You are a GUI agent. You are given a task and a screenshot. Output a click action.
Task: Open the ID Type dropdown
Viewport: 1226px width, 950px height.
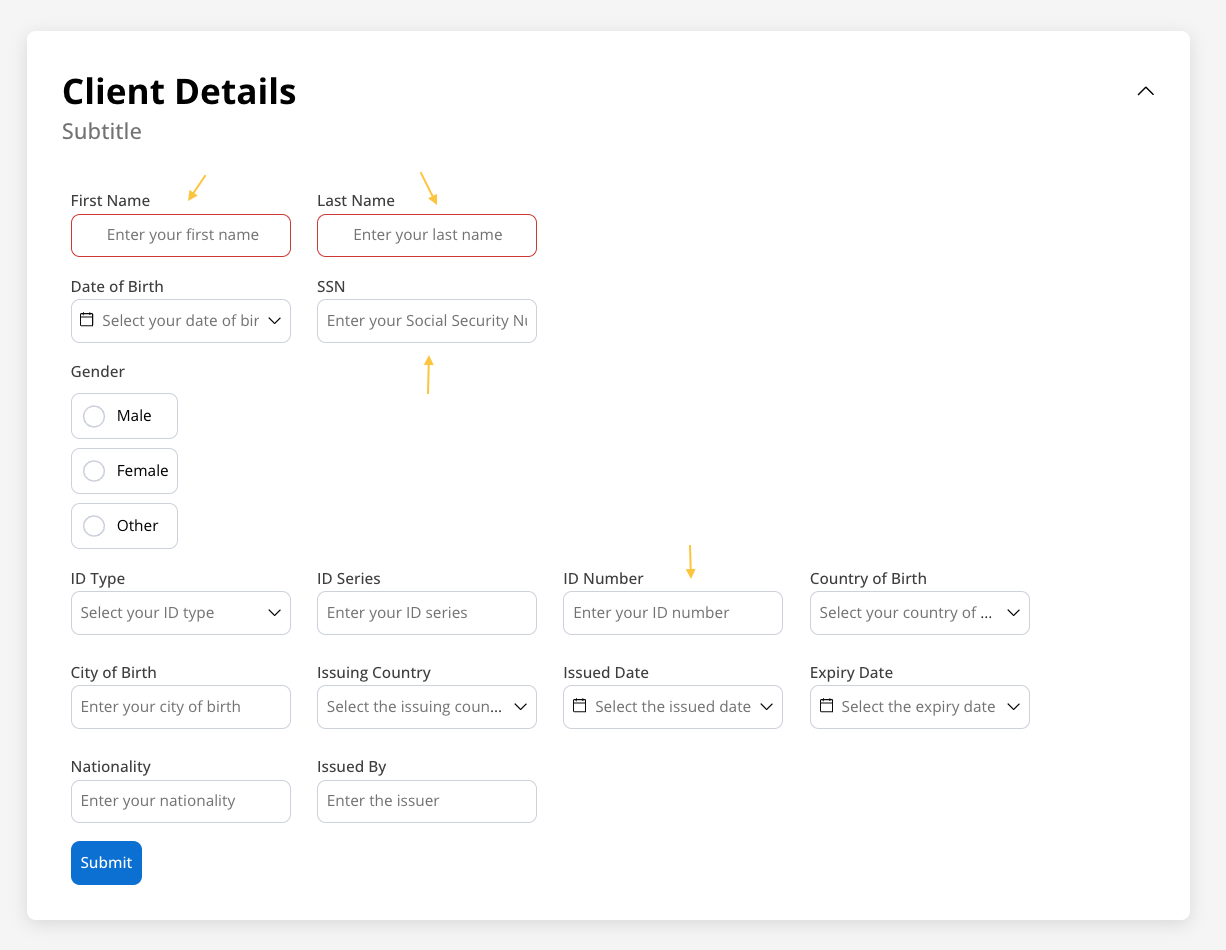pyautogui.click(x=181, y=613)
